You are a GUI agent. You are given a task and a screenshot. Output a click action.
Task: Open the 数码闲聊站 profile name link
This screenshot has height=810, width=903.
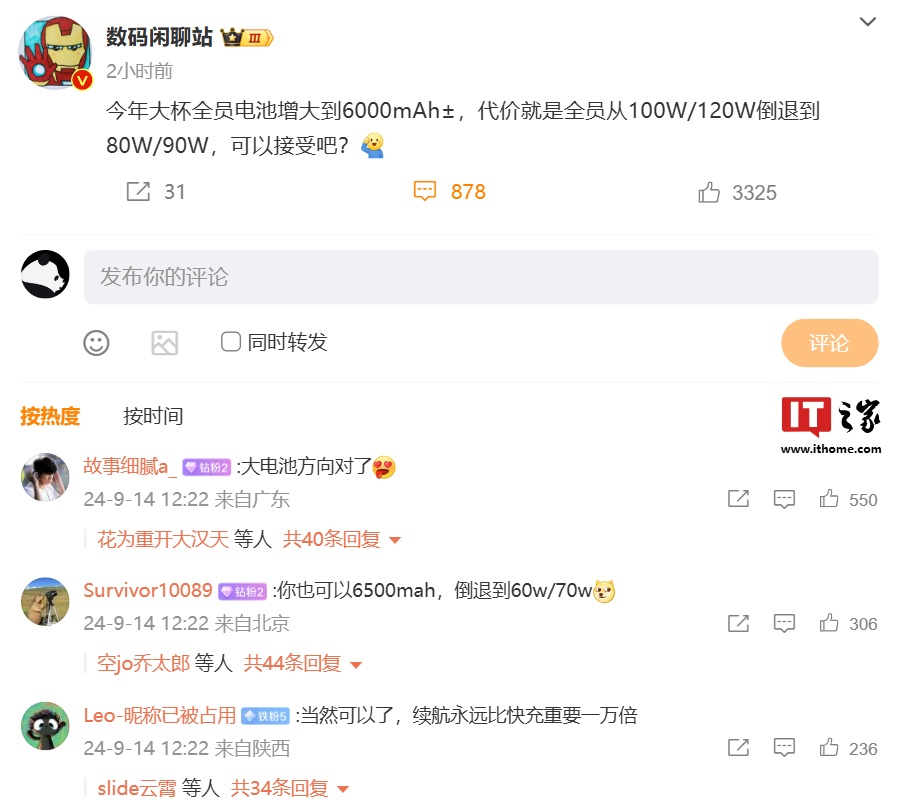(160, 37)
